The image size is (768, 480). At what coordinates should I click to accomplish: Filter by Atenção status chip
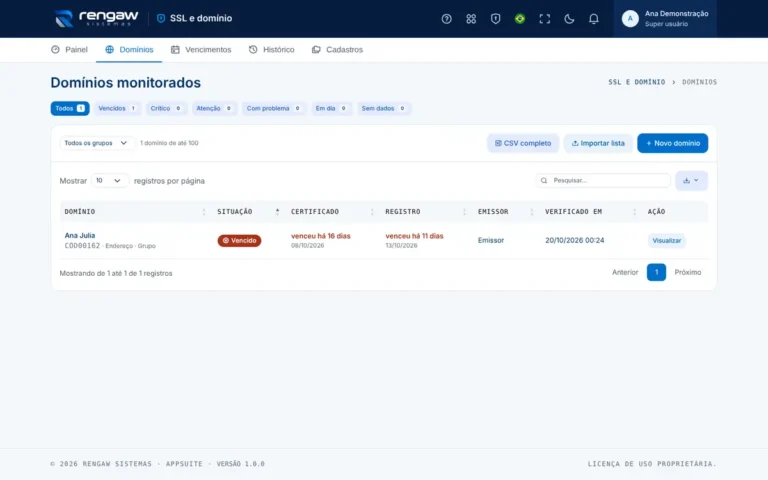pos(214,108)
